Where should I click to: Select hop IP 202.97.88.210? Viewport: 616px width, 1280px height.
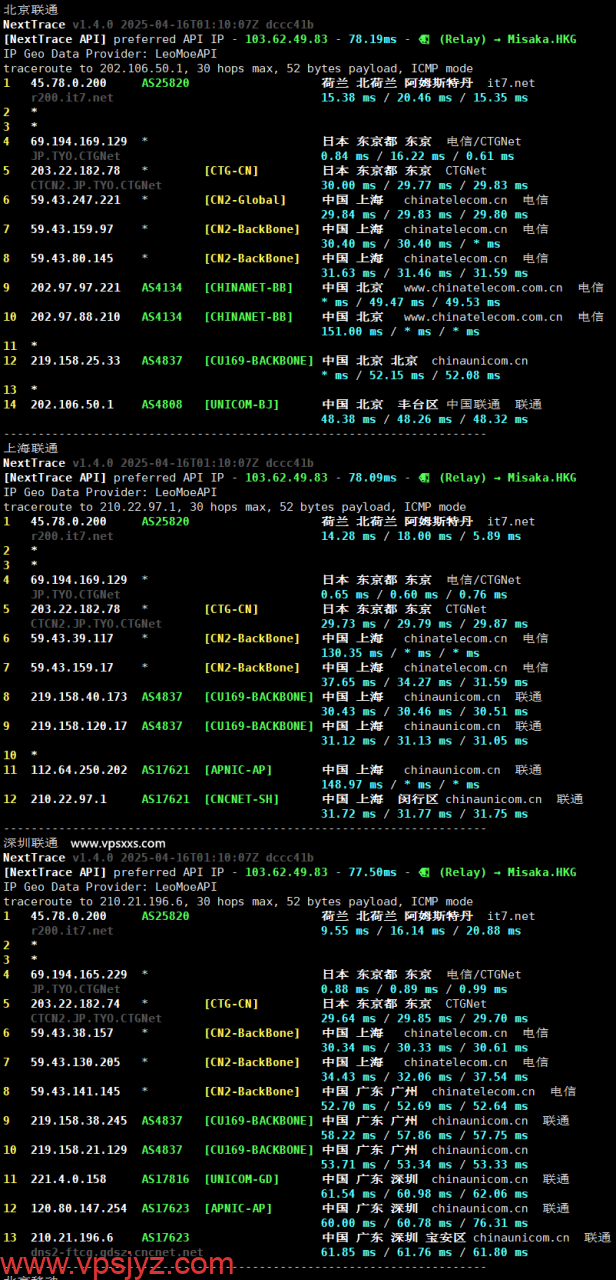tap(76, 317)
